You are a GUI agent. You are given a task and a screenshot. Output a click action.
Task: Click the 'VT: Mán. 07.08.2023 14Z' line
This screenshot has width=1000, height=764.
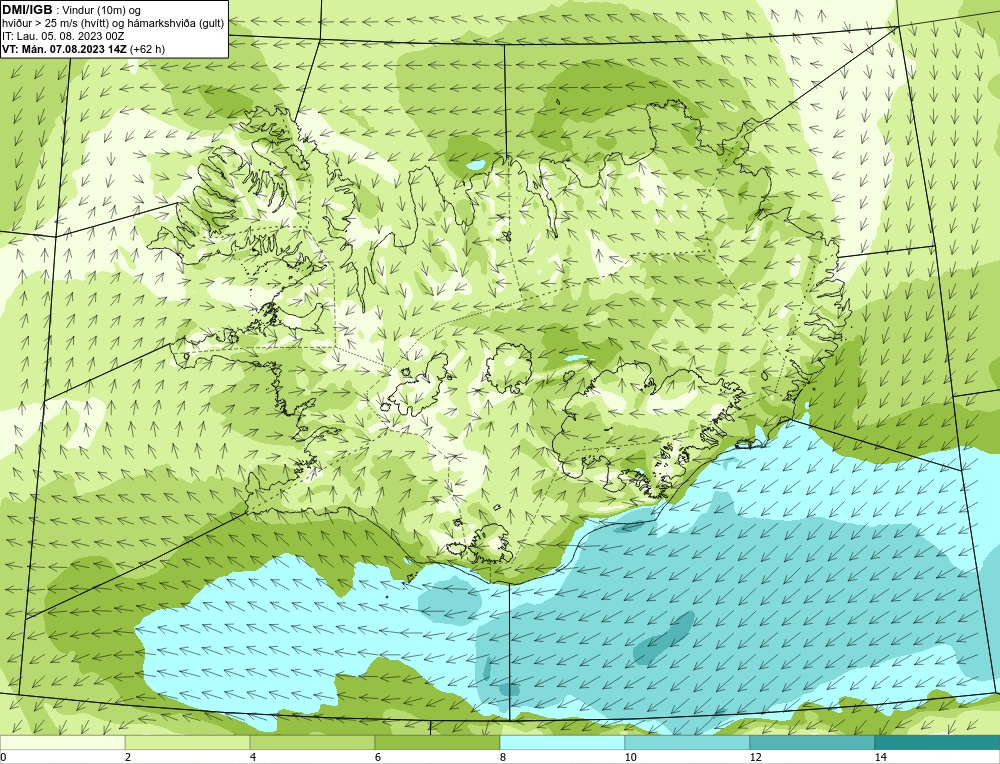pyautogui.click(x=64, y=48)
